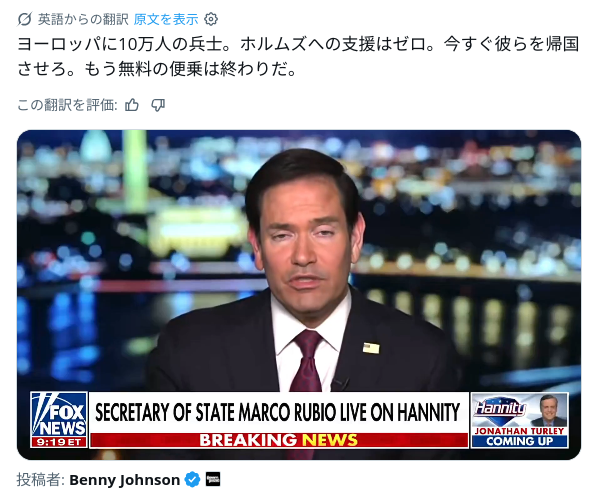The height and width of the screenshot is (496, 598).
Task: Click the 9:19 ET time stamp
Action: coord(59,442)
